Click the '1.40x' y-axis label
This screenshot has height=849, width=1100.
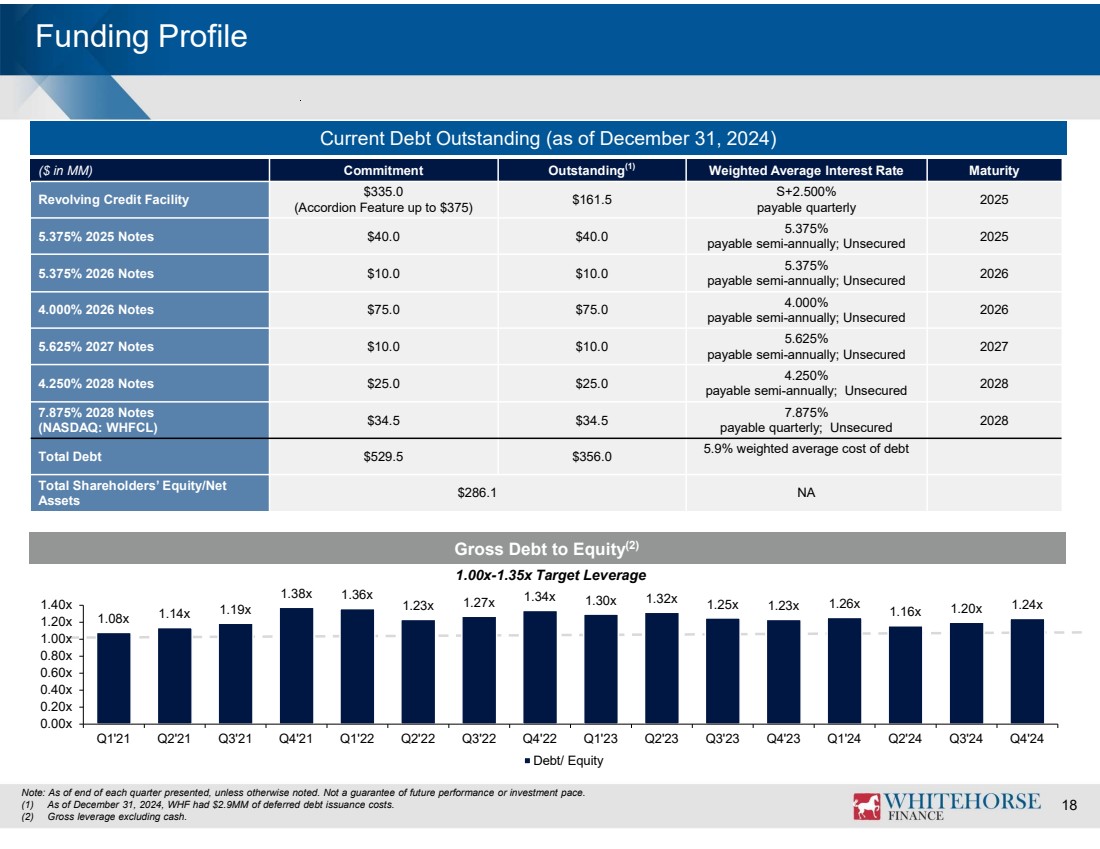pyautogui.click(x=56, y=605)
